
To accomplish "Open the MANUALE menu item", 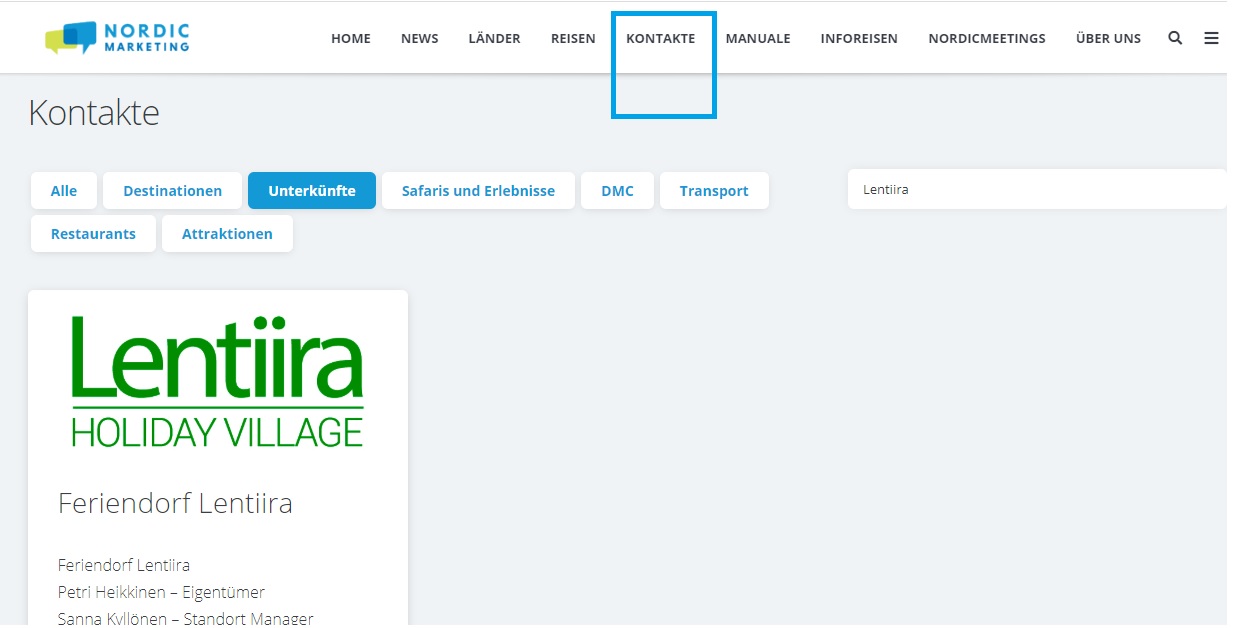I will [758, 38].
